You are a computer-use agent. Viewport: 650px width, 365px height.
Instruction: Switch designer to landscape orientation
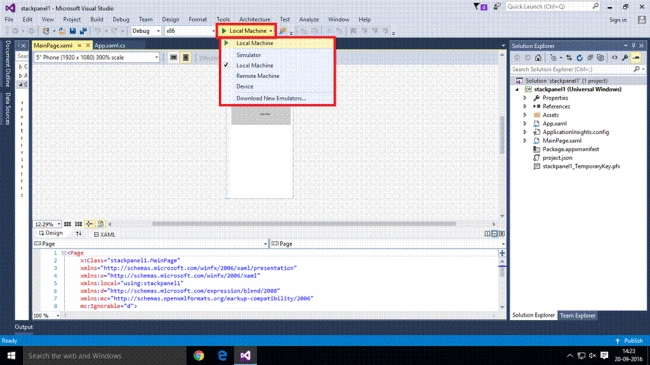click(174, 58)
